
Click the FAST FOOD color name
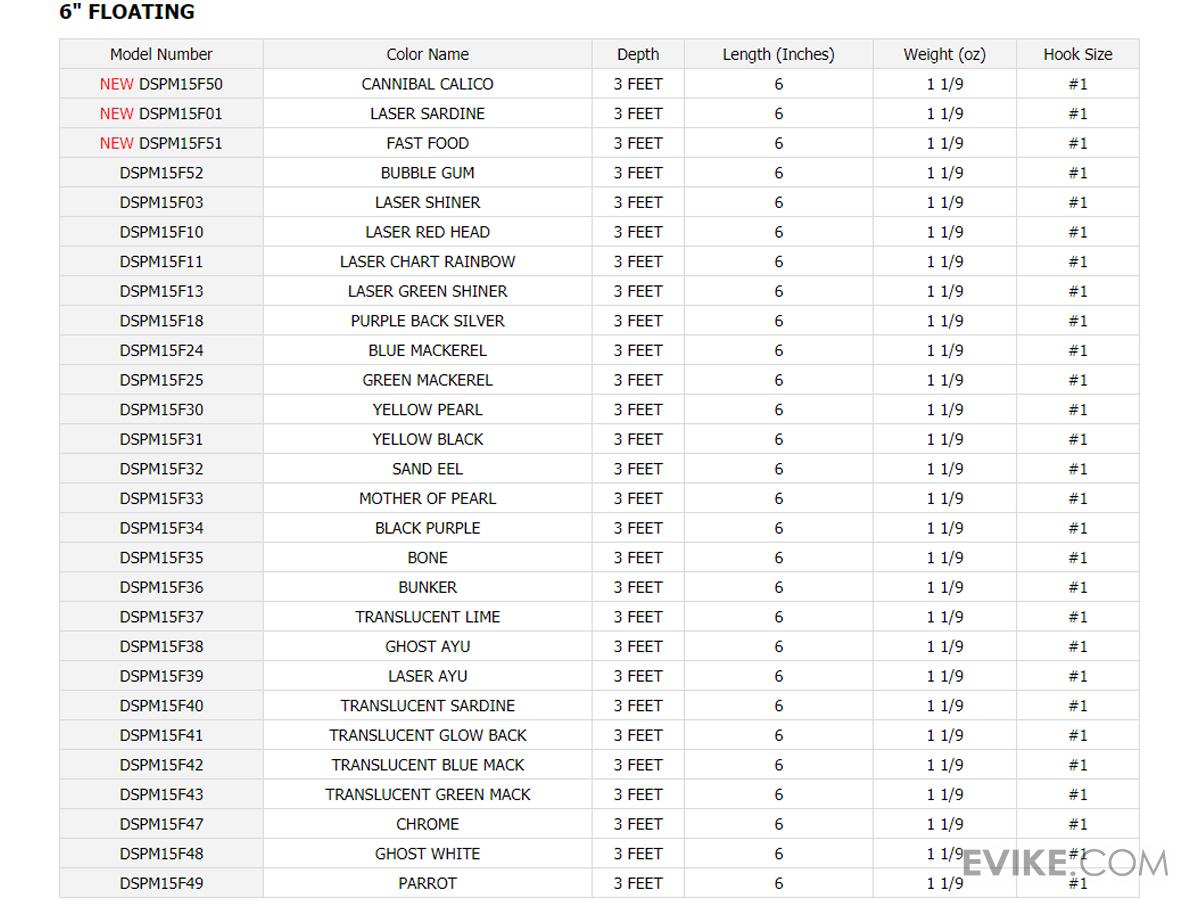pyautogui.click(x=427, y=143)
